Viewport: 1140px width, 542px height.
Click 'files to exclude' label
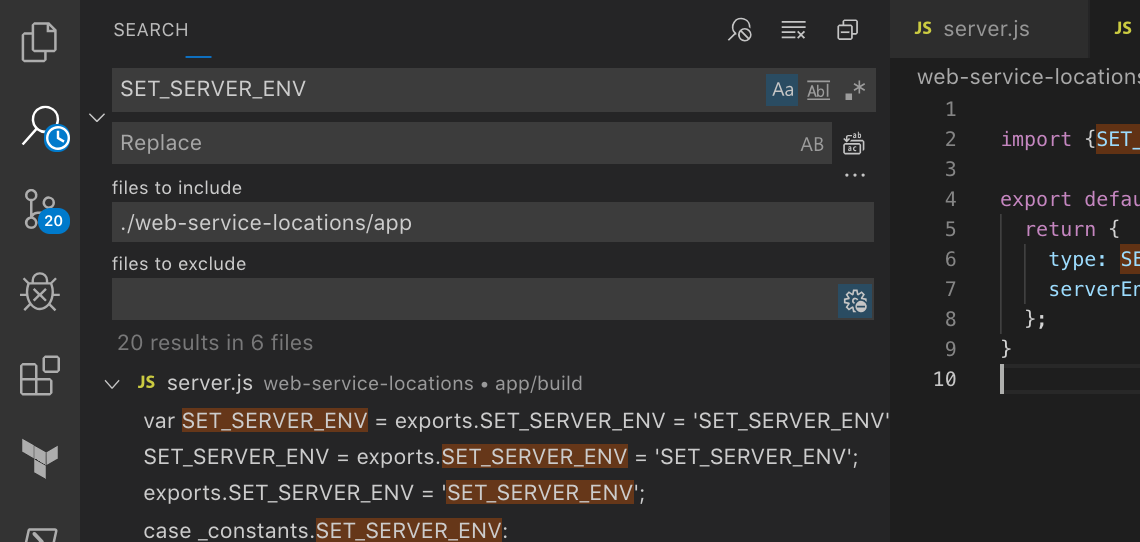click(x=179, y=263)
